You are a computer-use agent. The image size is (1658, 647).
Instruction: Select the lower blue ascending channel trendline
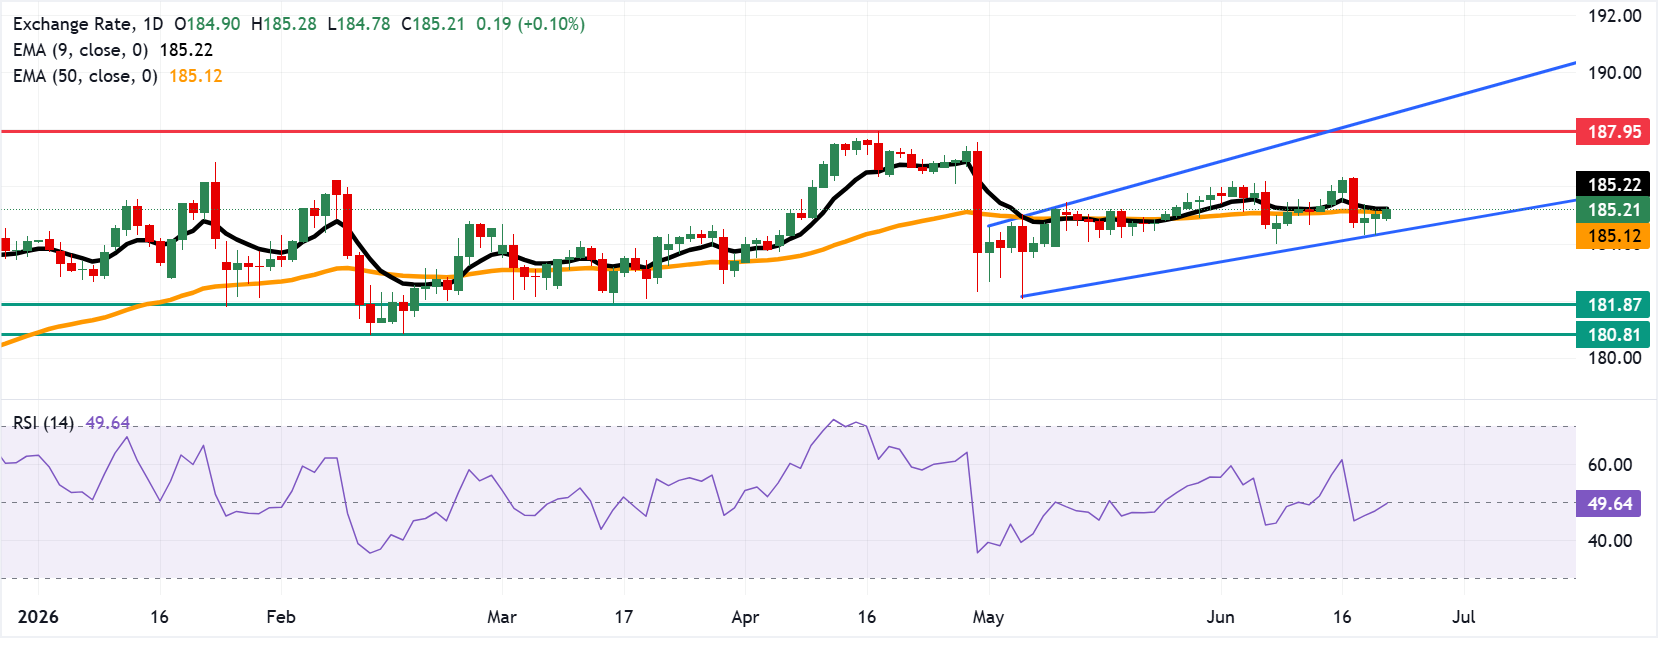click(1299, 248)
